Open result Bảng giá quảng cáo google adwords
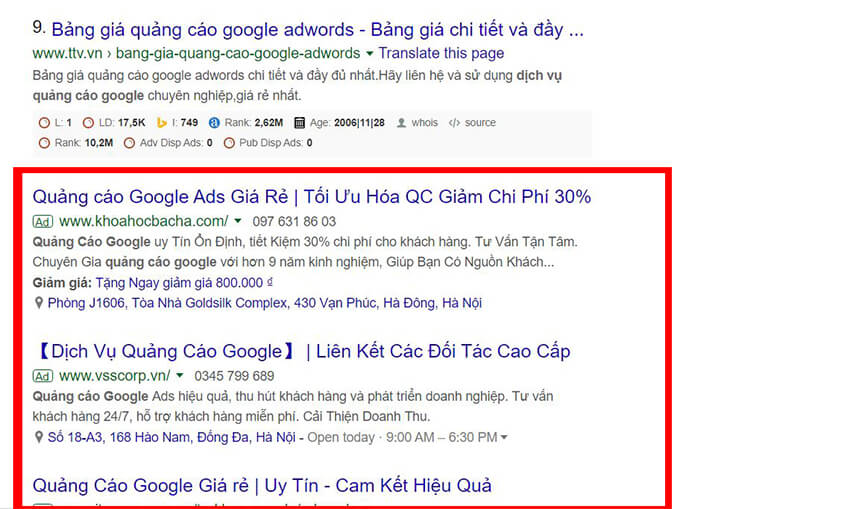 (x=317, y=29)
